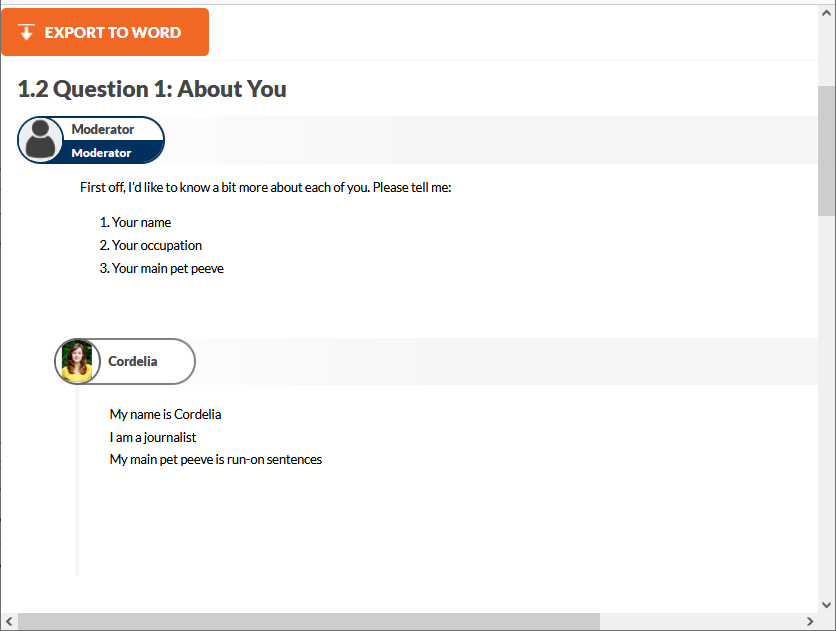Click the Moderator avatar silhouette icon
This screenshot has width=836, height=631.
41,140
